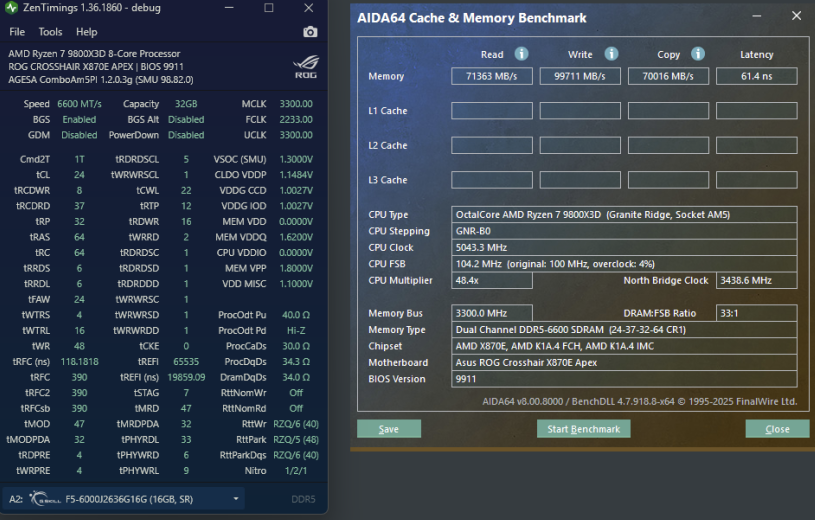This screenshot has width=815, height=520.
Task: Click MCLK value 3300.00
Action: pos(296,104)
